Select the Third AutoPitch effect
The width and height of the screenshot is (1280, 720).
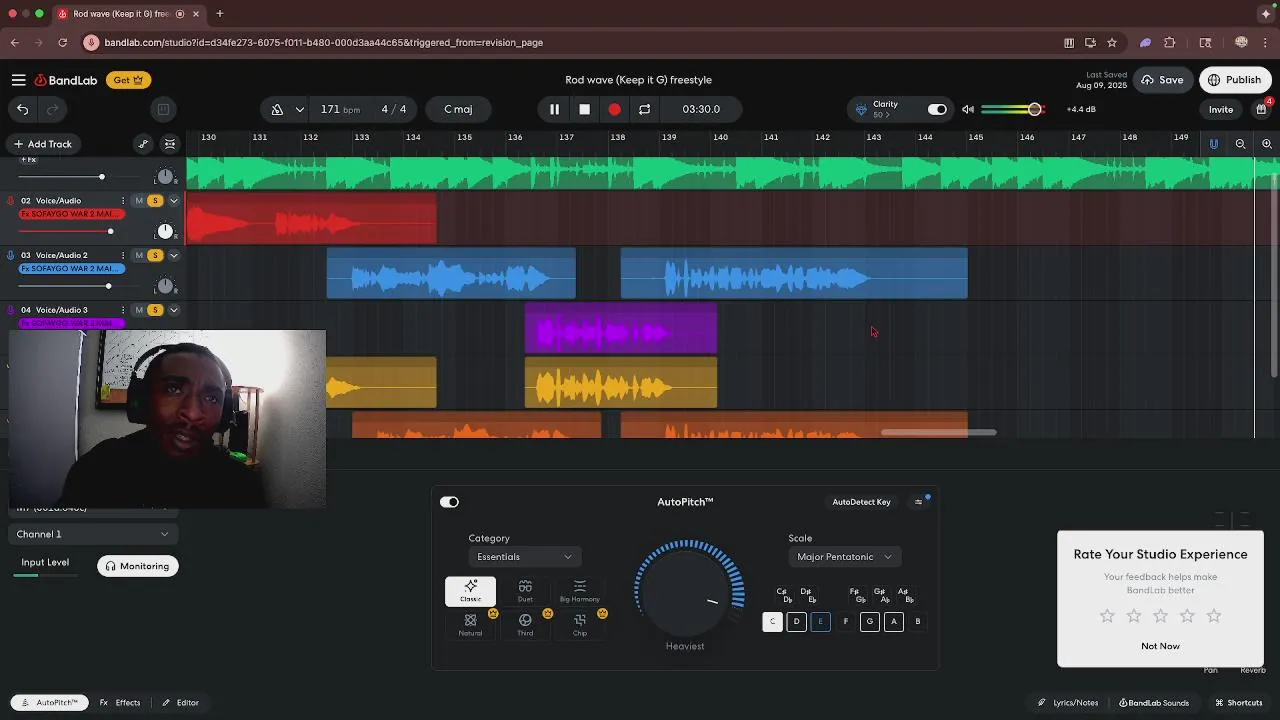pyautogui.click(x=525, y=625)
